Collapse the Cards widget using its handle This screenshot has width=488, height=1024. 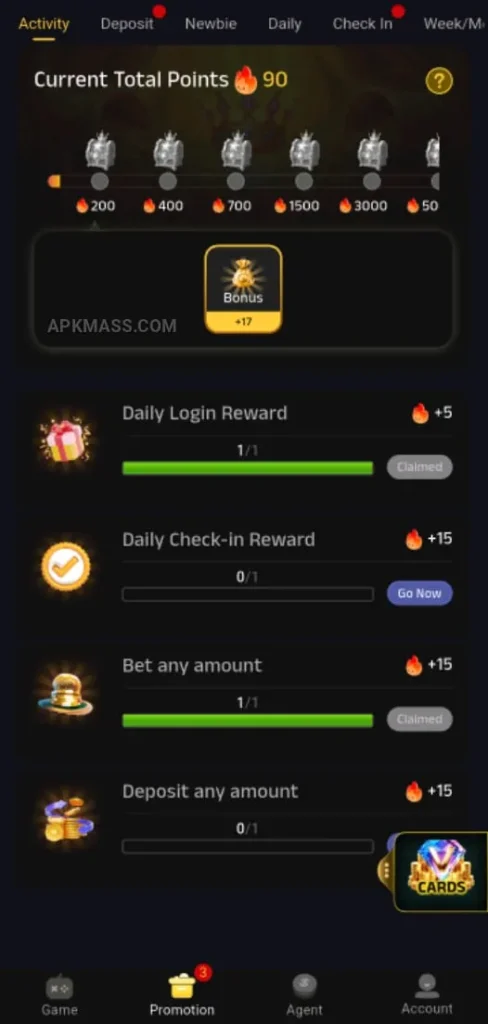(x=386, y=871)
